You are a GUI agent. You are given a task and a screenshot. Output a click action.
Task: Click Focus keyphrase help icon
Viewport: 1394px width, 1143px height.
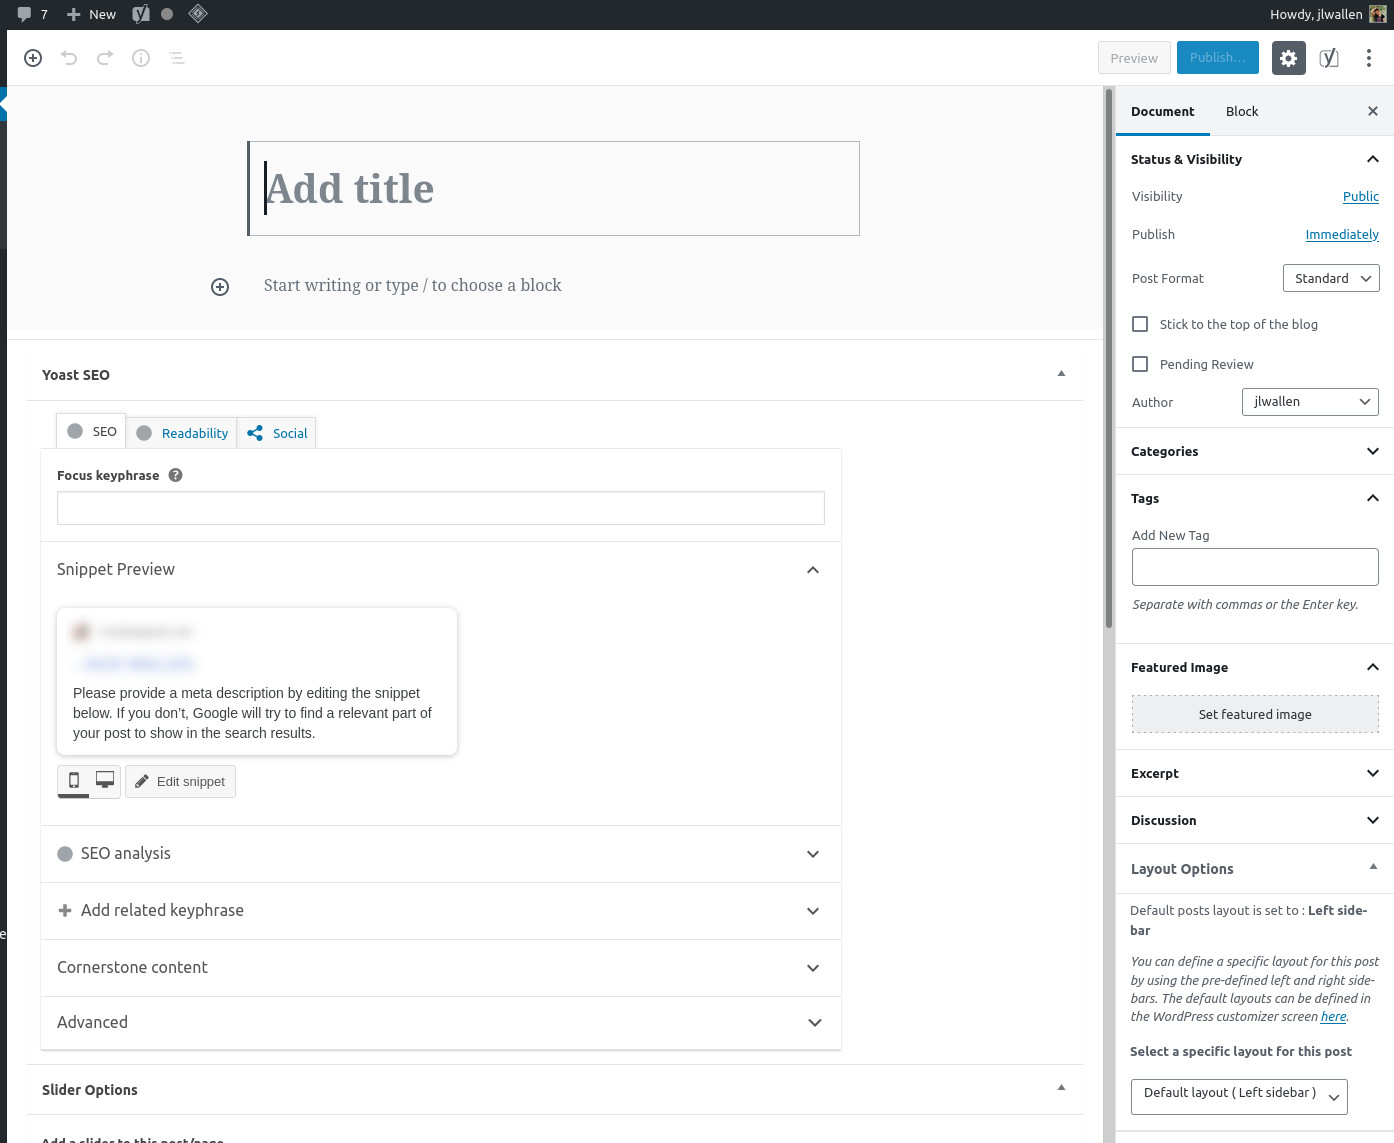176,475
